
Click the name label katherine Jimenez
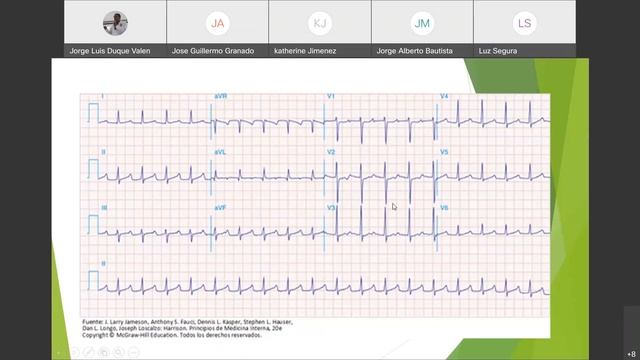(x=305, y=51)
